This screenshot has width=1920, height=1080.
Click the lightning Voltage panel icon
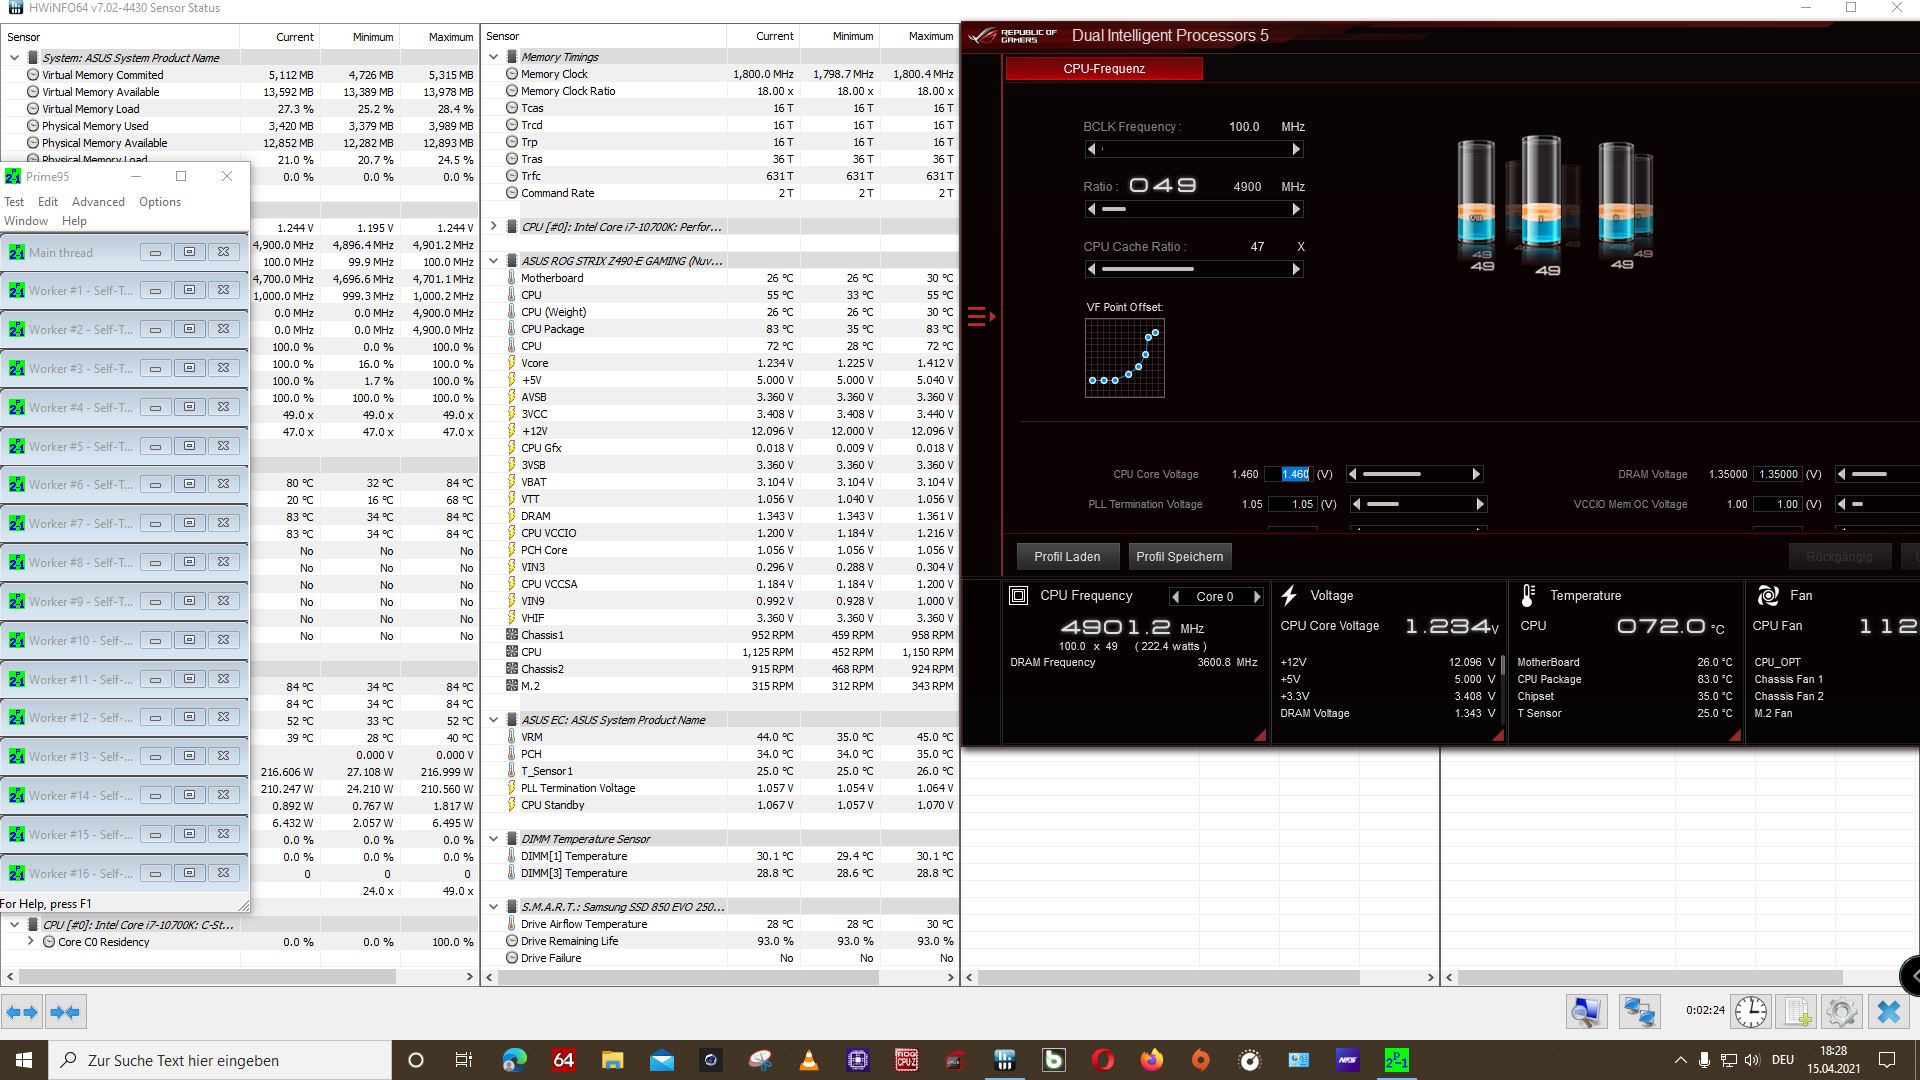point(1289,596)
